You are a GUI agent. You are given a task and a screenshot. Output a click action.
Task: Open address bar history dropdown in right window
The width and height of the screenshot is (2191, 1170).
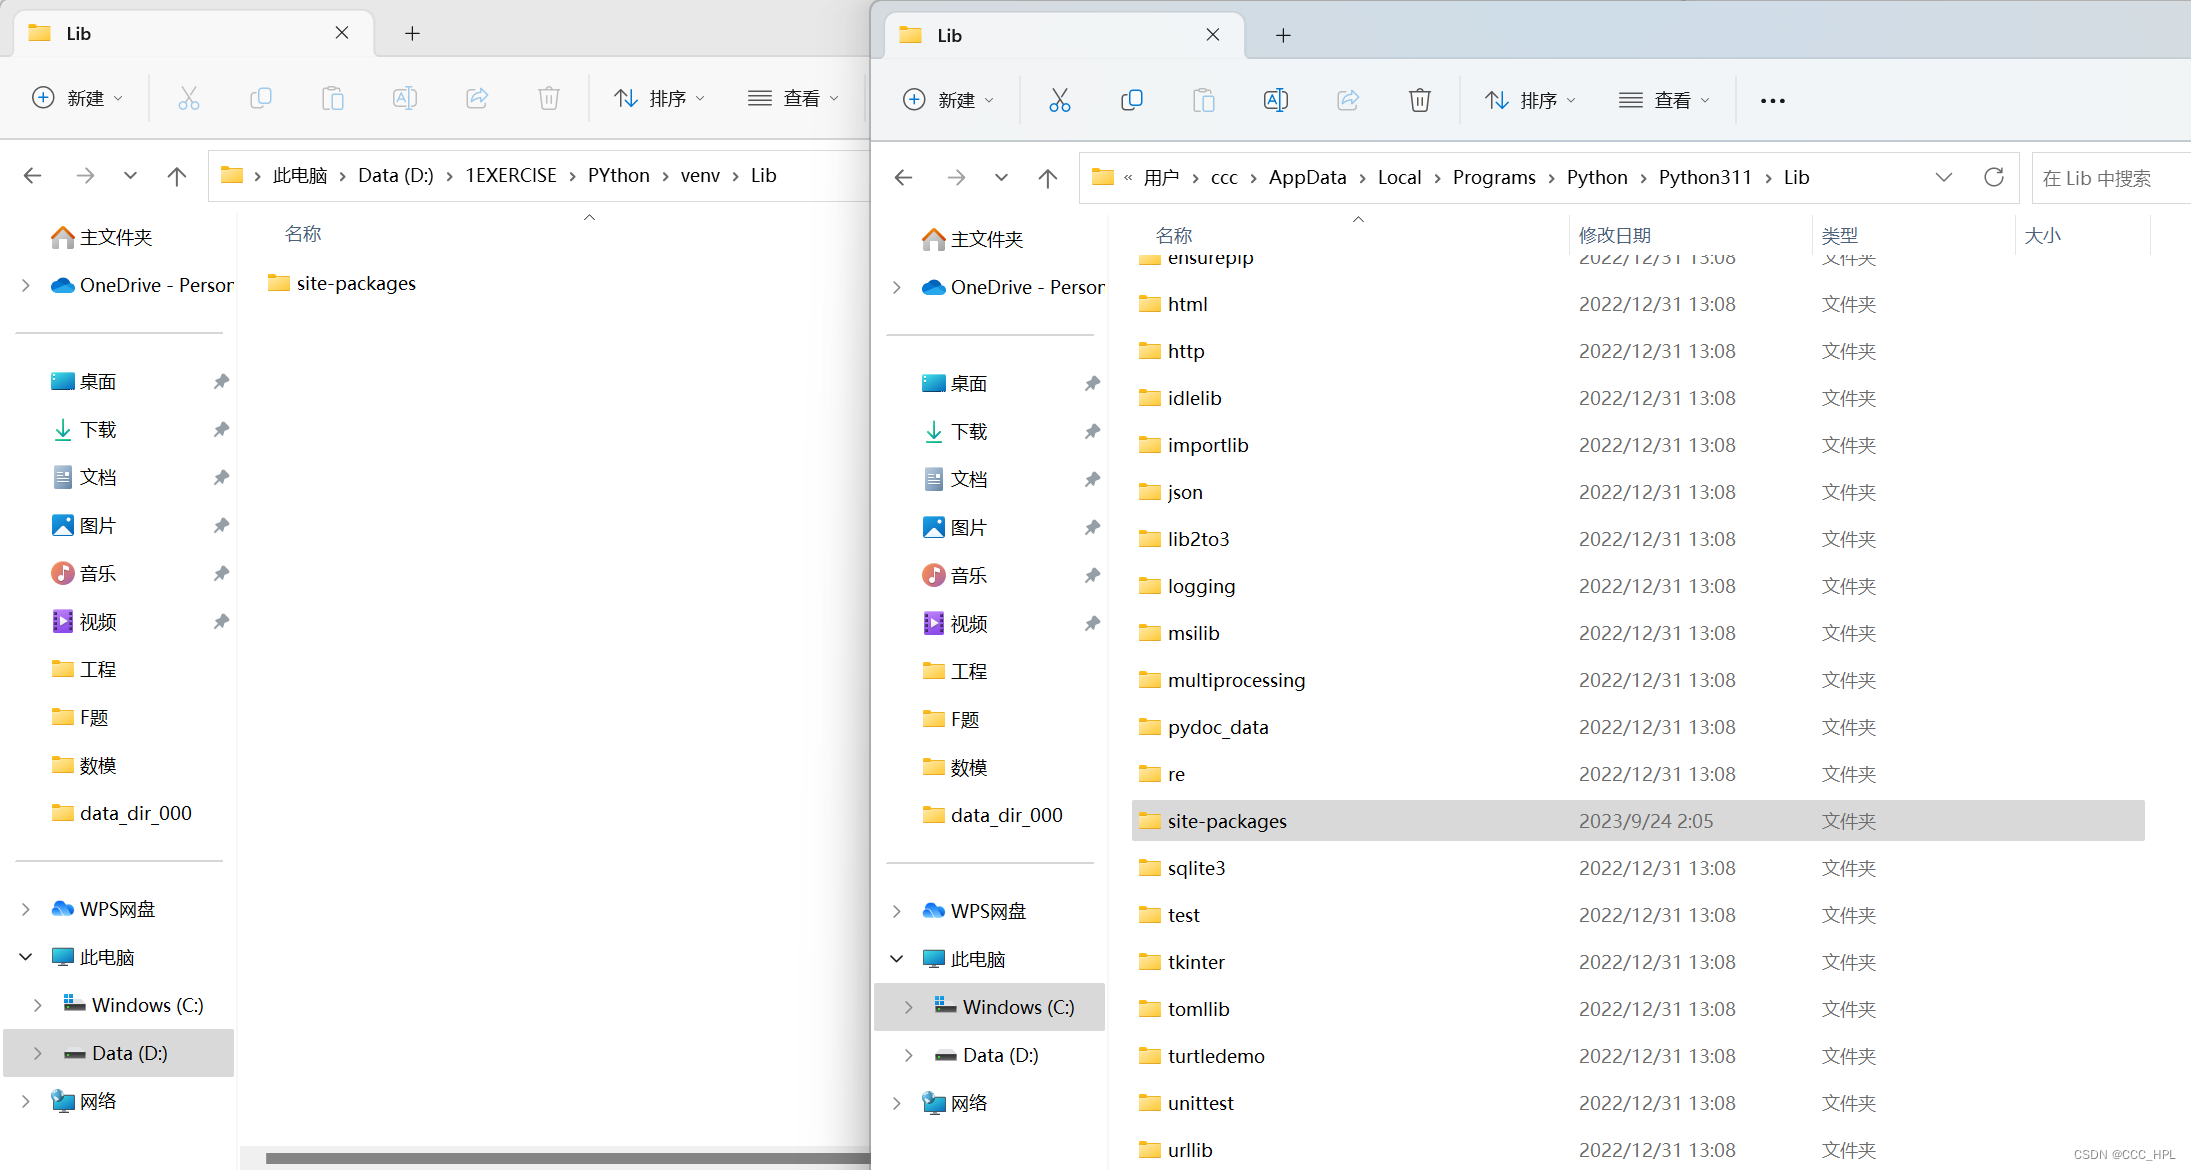coord(1943,177)
